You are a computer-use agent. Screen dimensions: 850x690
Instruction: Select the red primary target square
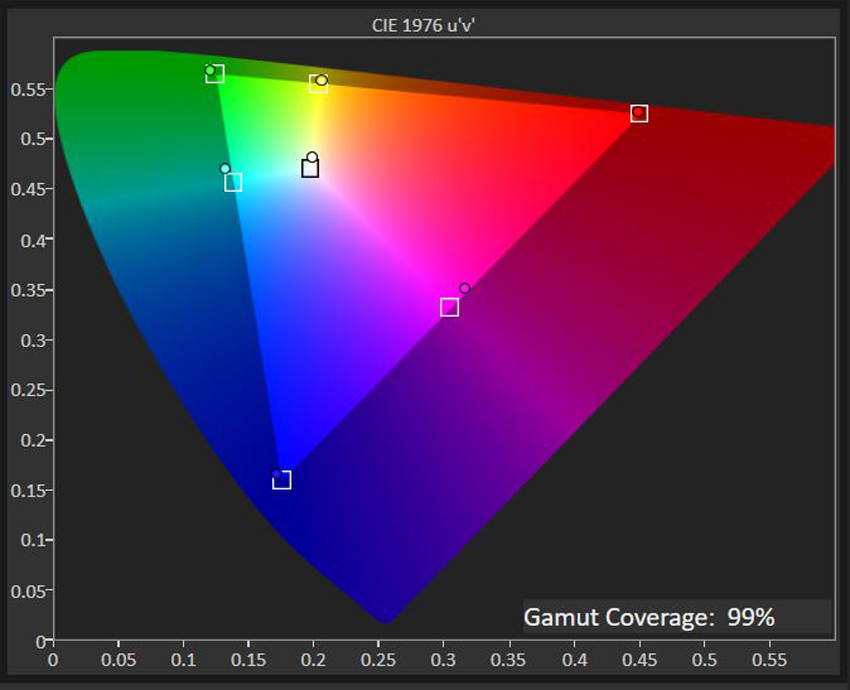pos(637,113)
